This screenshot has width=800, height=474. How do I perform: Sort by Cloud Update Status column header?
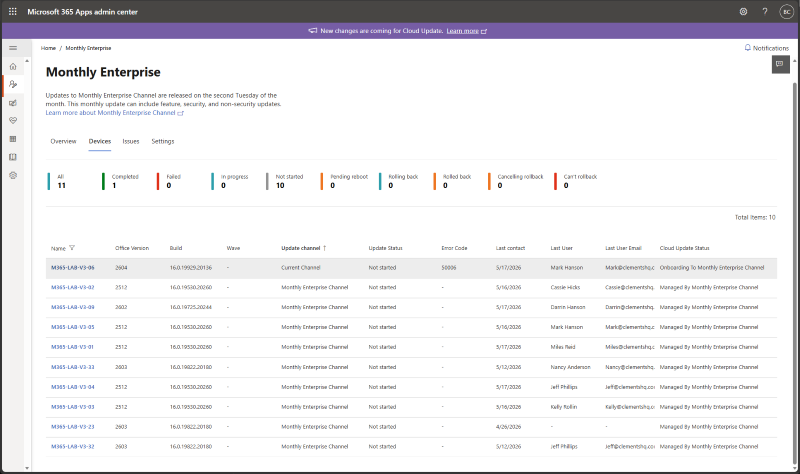684,248
